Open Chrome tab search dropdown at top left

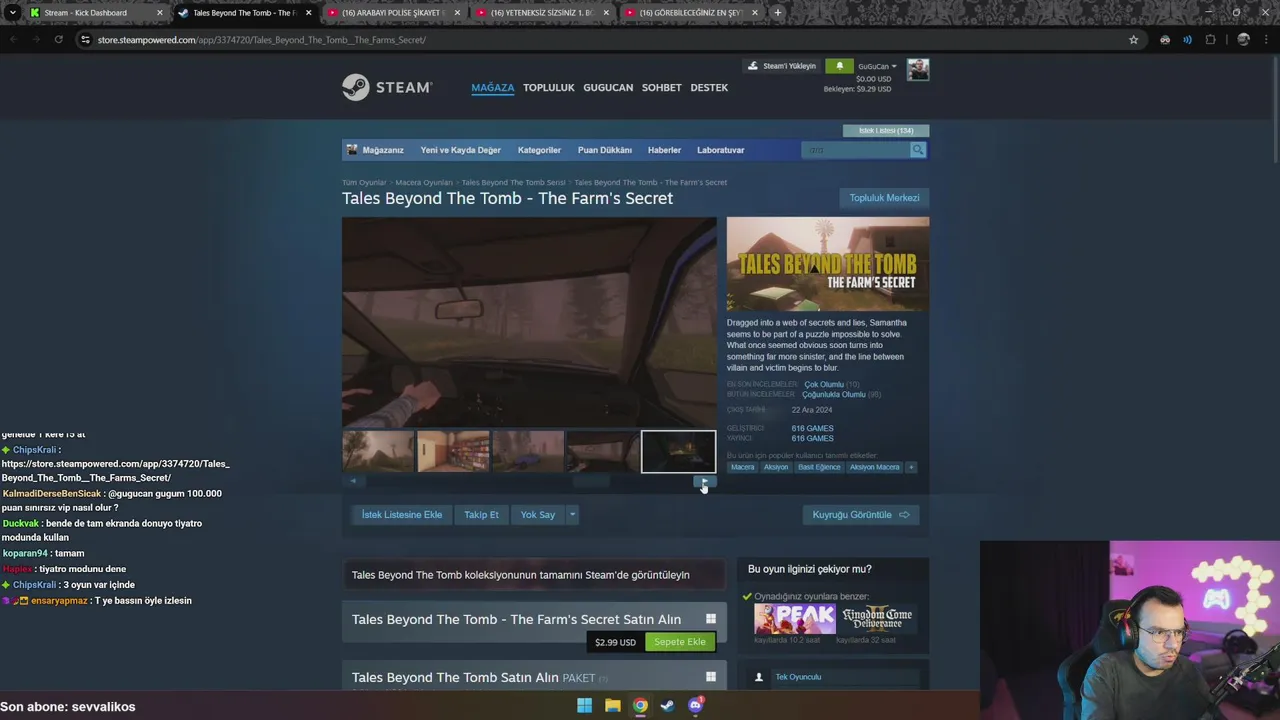[x=12, y=13]
